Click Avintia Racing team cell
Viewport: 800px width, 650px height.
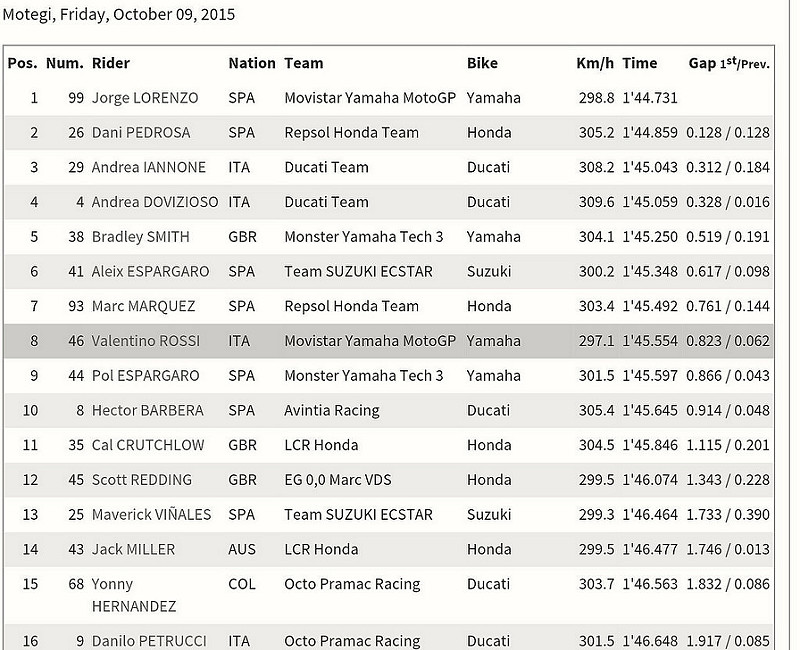[x=332, y=411]
